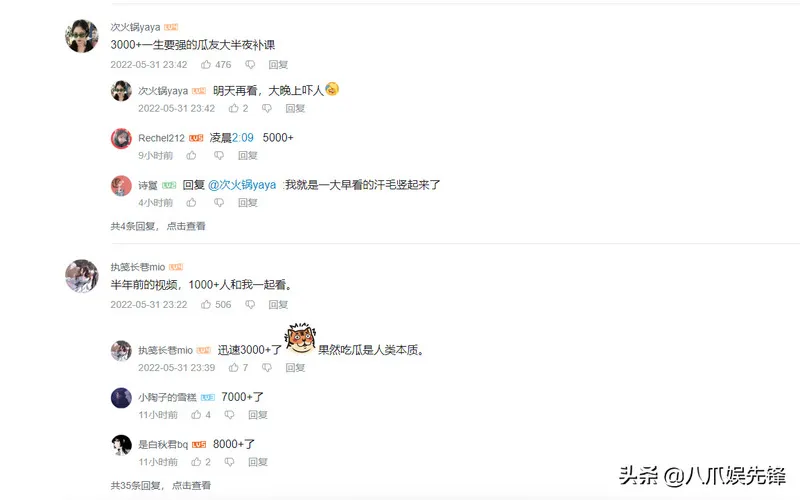Open username 小狗子的雪糕
Screen dimensions: 800x500
(167, 397)
